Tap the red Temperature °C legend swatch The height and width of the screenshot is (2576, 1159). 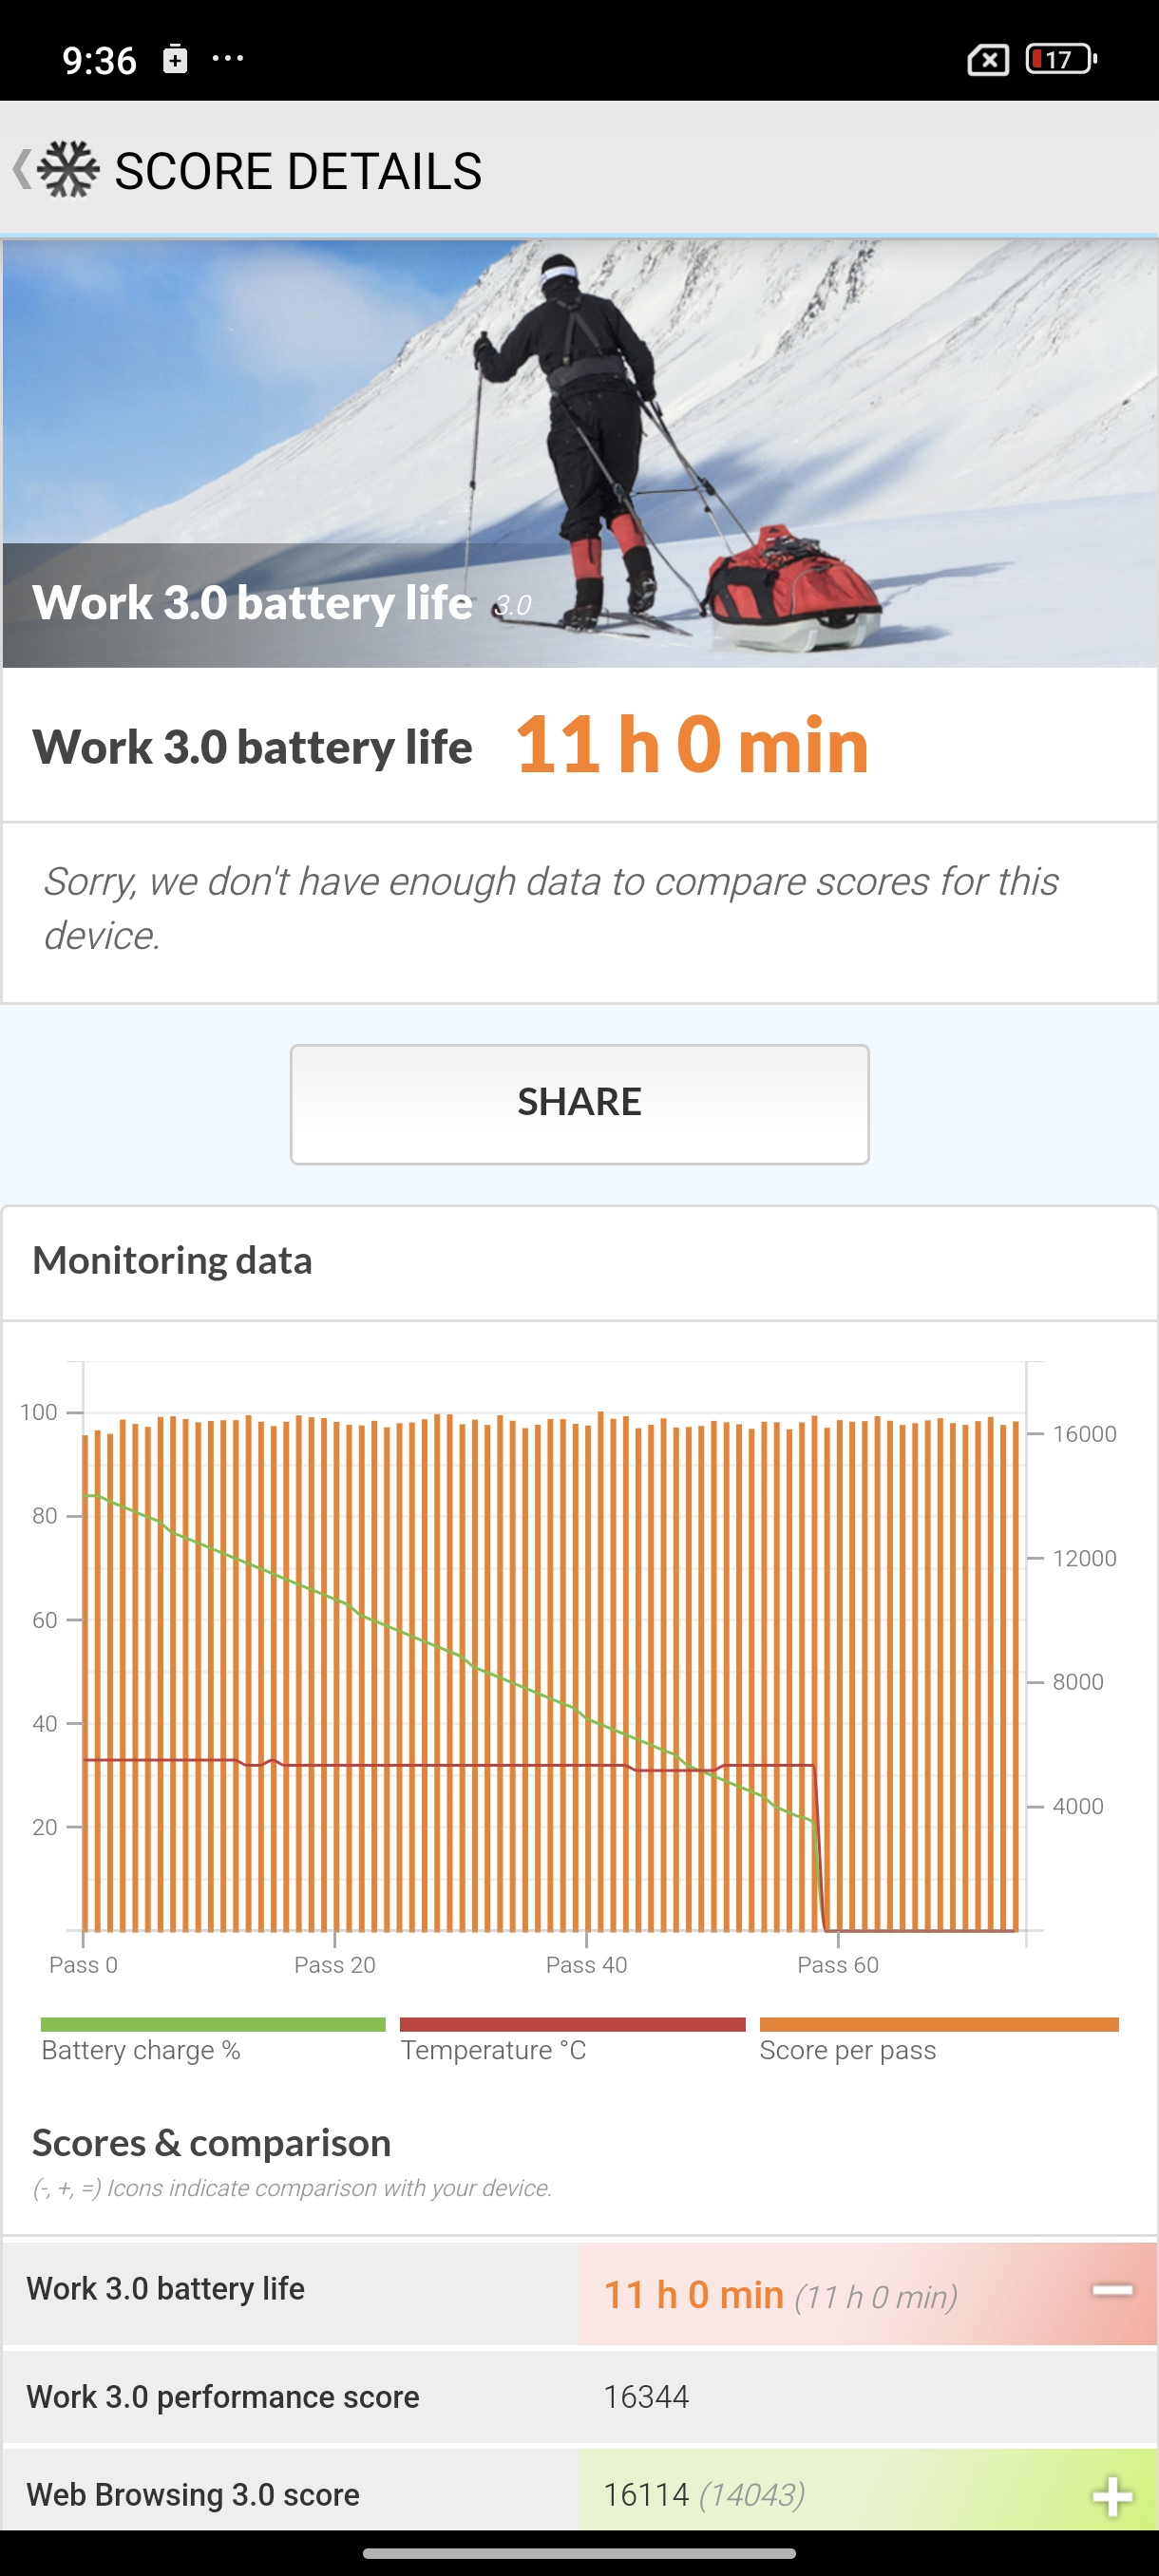572,2025
